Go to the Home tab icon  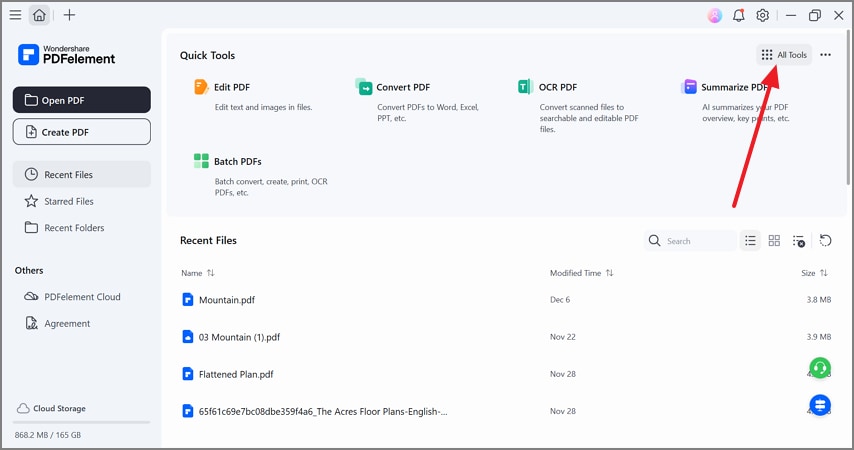click(x=39, y=15)
